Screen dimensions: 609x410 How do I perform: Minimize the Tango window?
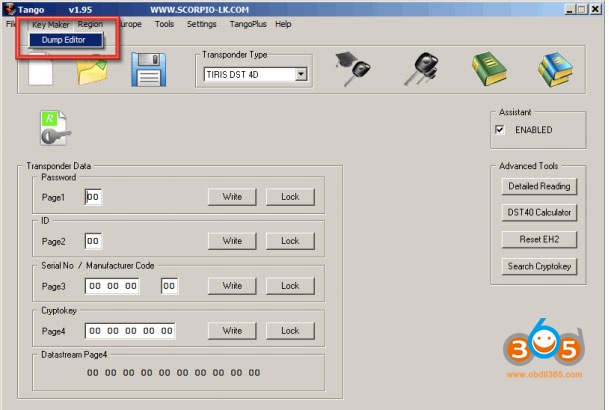point(570,9)
